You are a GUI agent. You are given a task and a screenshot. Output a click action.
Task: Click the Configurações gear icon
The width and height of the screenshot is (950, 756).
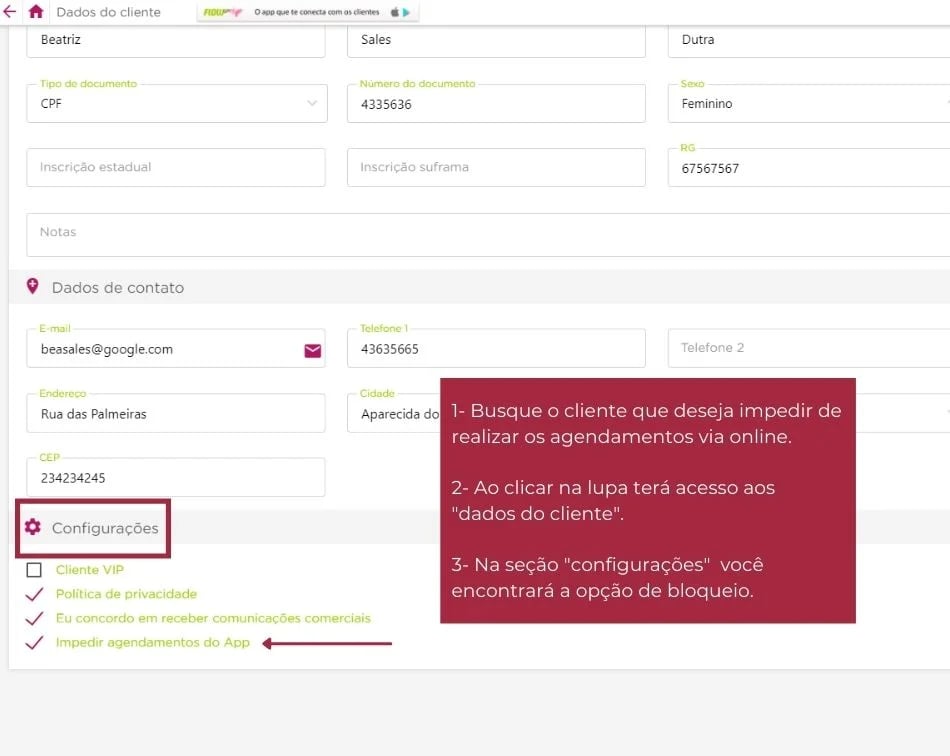tap(33, 527)
